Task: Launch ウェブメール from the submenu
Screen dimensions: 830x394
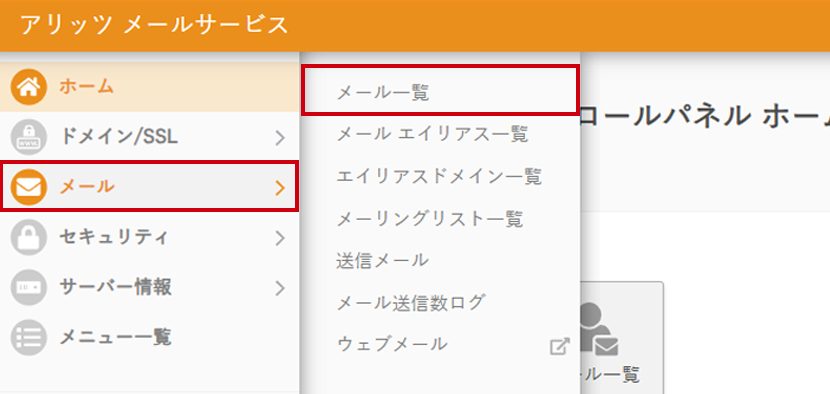Action: [x=392, y=344]
